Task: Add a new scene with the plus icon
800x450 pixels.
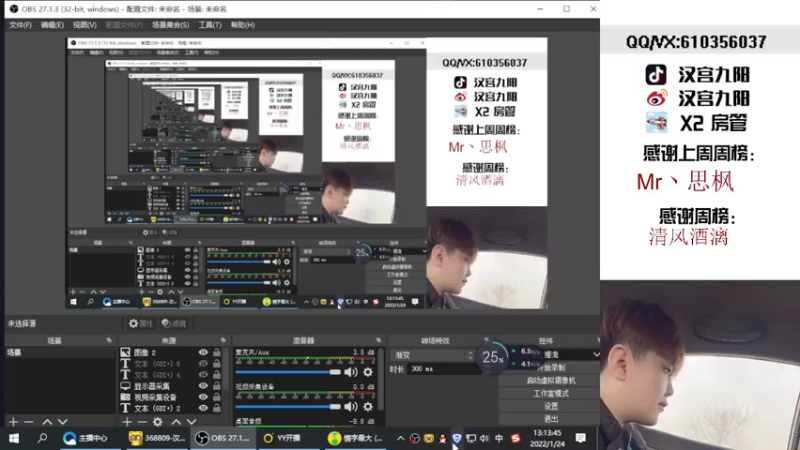Action: click(13, 422)
